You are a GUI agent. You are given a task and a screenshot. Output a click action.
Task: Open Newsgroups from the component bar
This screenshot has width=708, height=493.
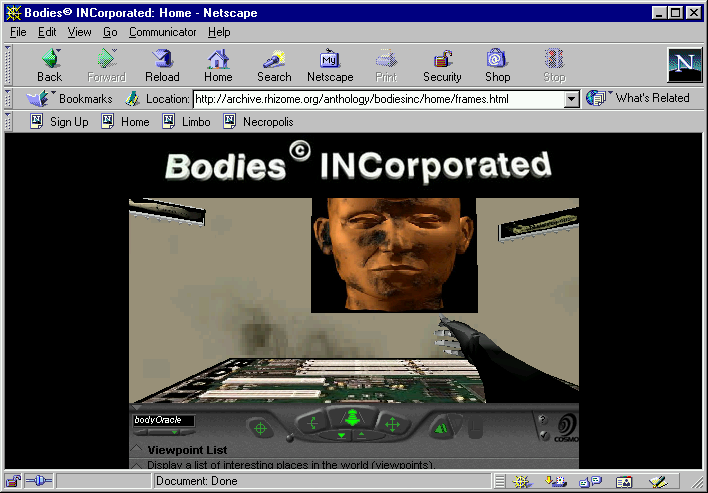tap(591, 482)
